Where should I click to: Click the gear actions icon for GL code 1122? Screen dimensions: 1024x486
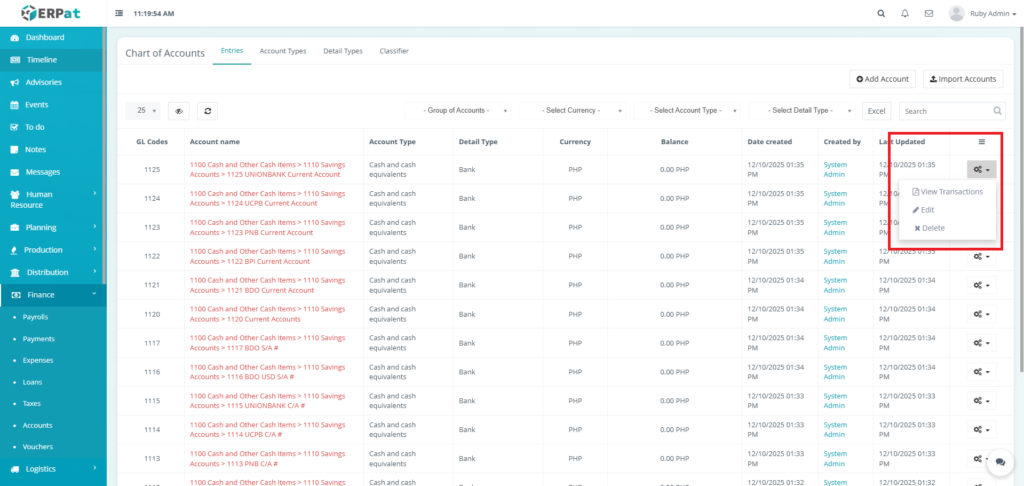click(x=980, y=256)
